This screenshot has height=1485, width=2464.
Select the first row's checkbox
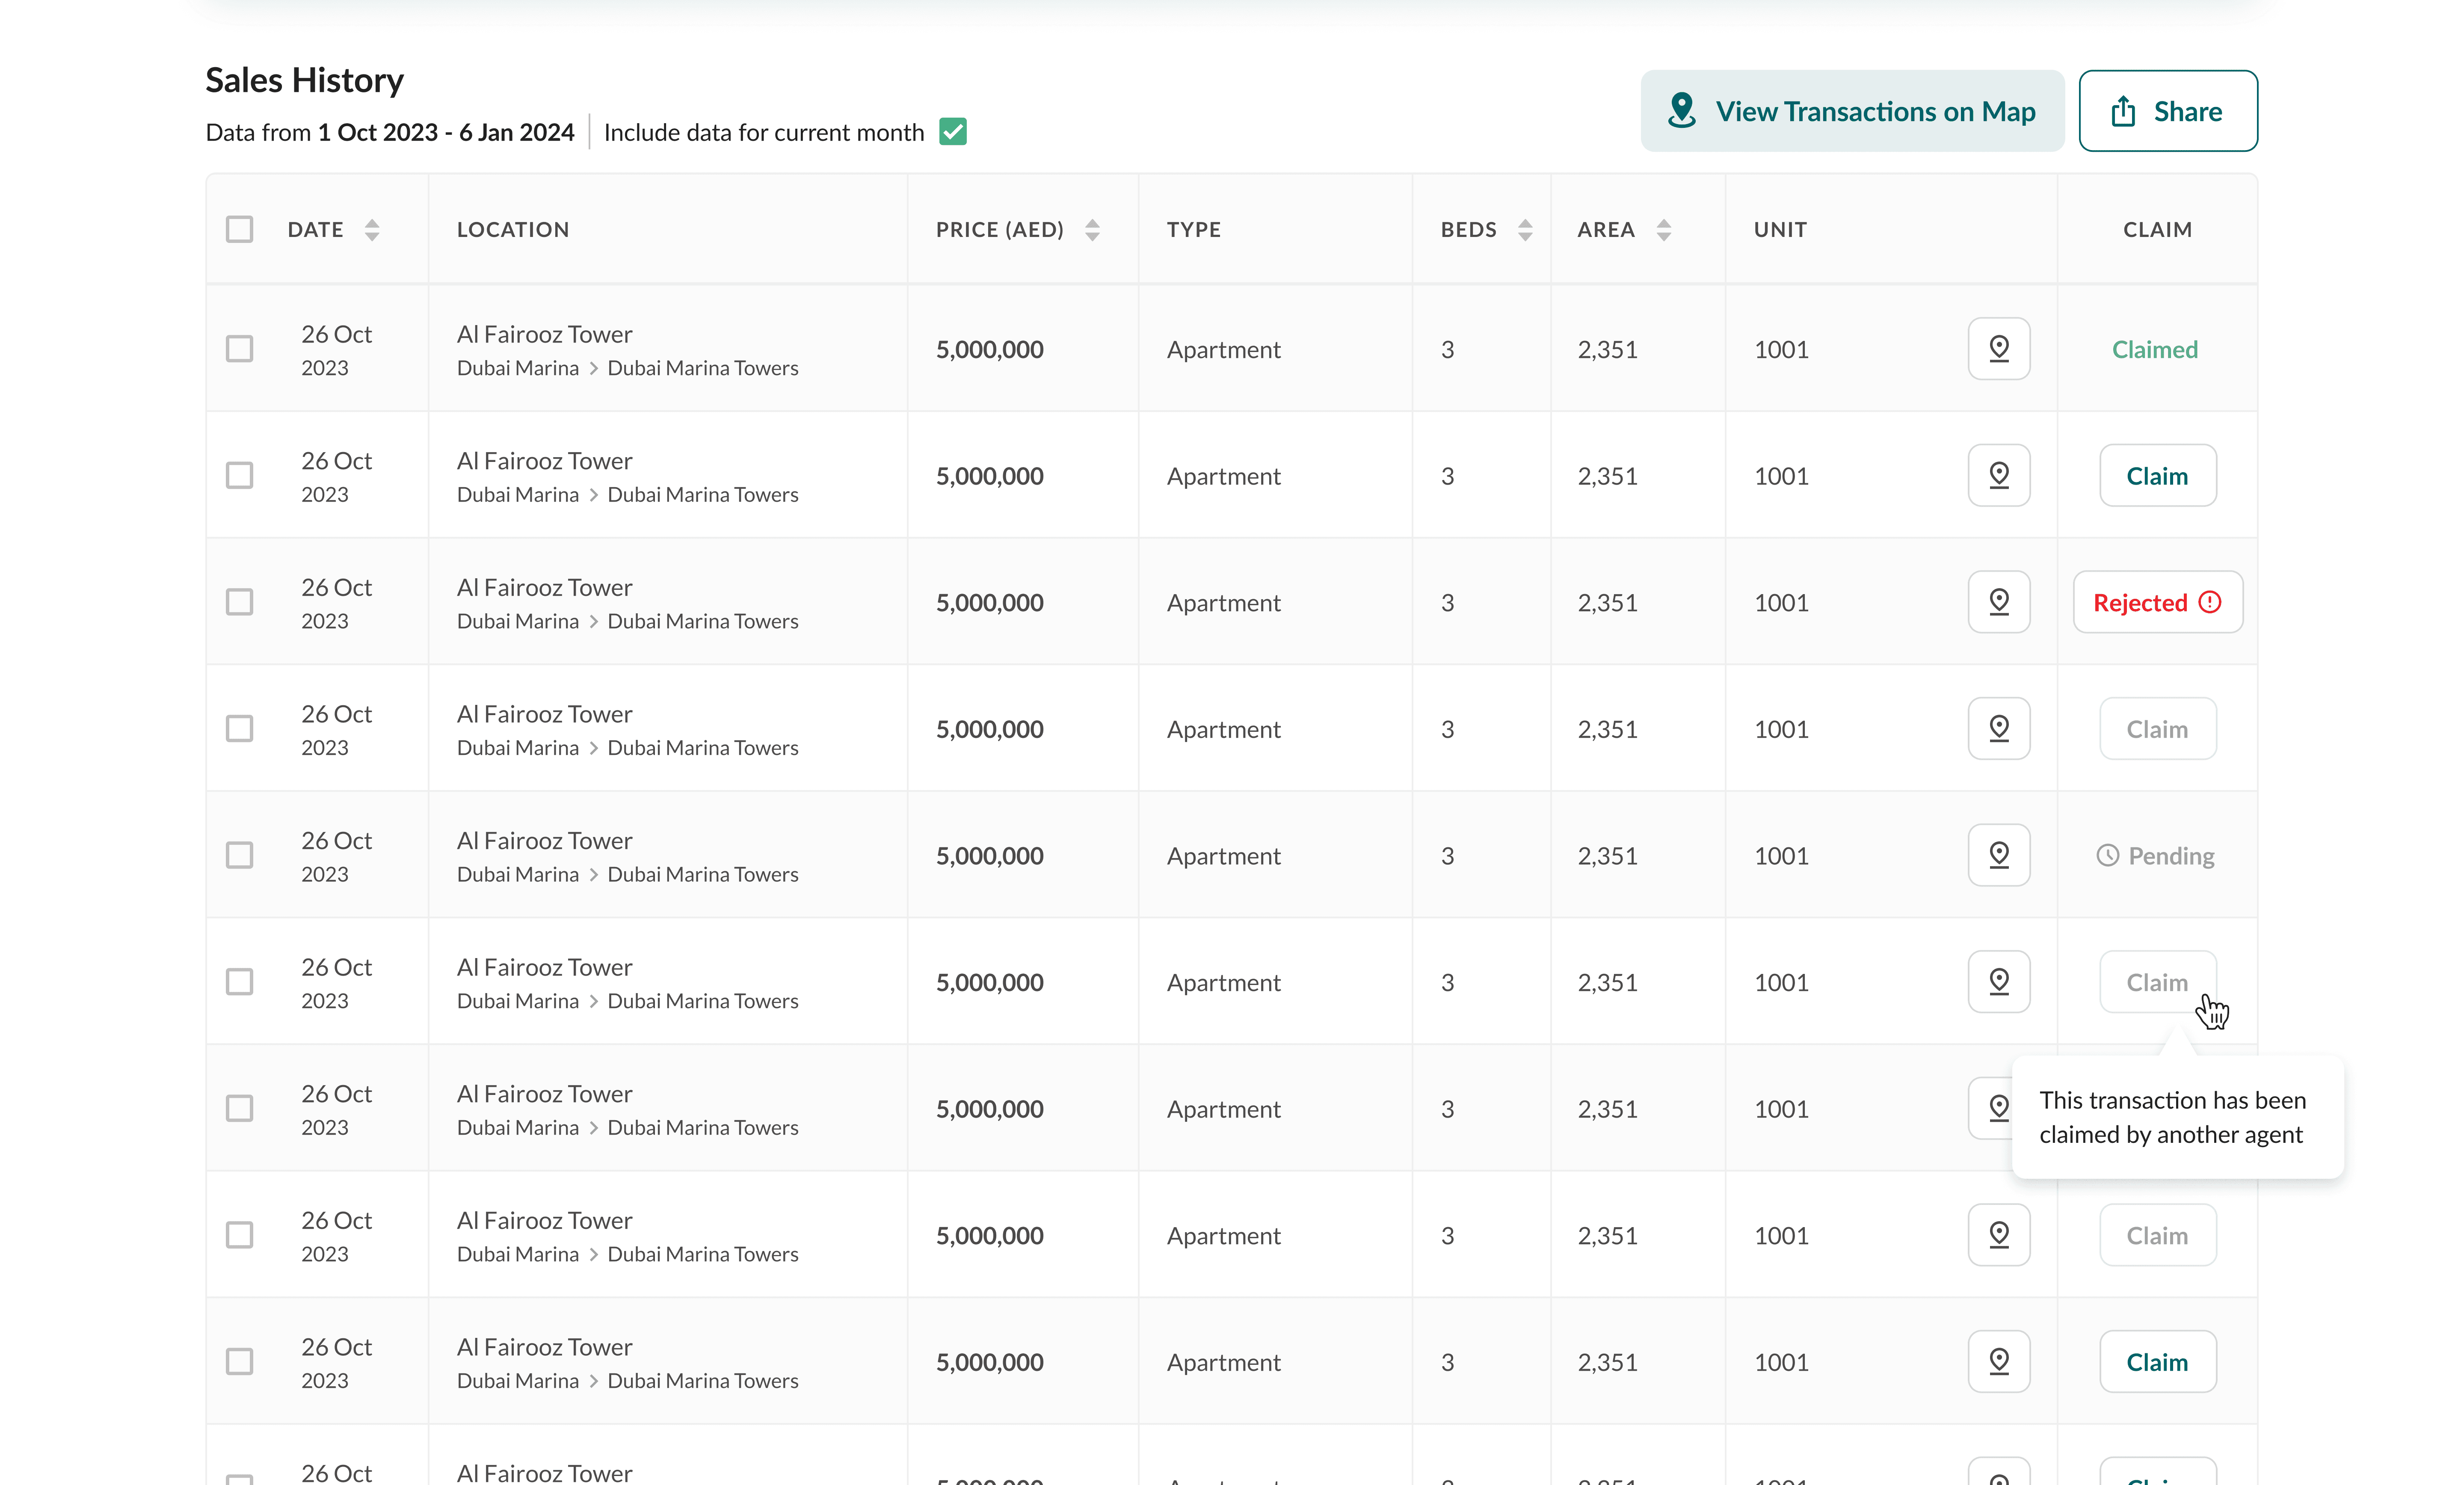240,349
